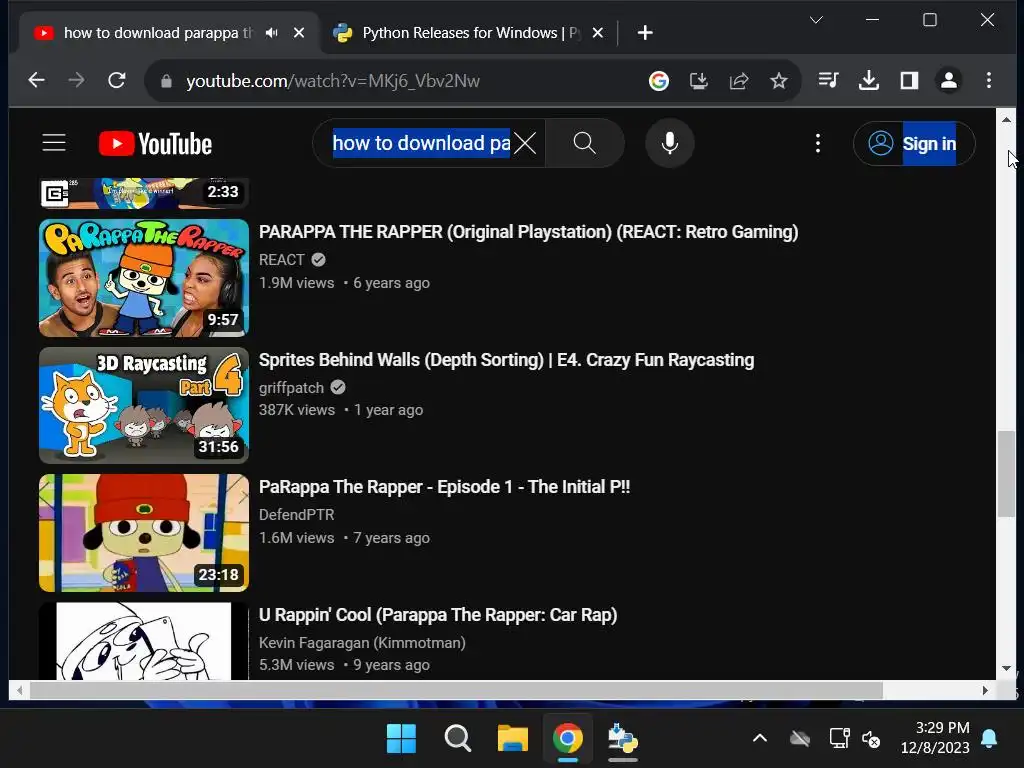Open a new browser tab
Image resolution: width=1024 pixels, height=768 pixels.
[x=645, y=33]
